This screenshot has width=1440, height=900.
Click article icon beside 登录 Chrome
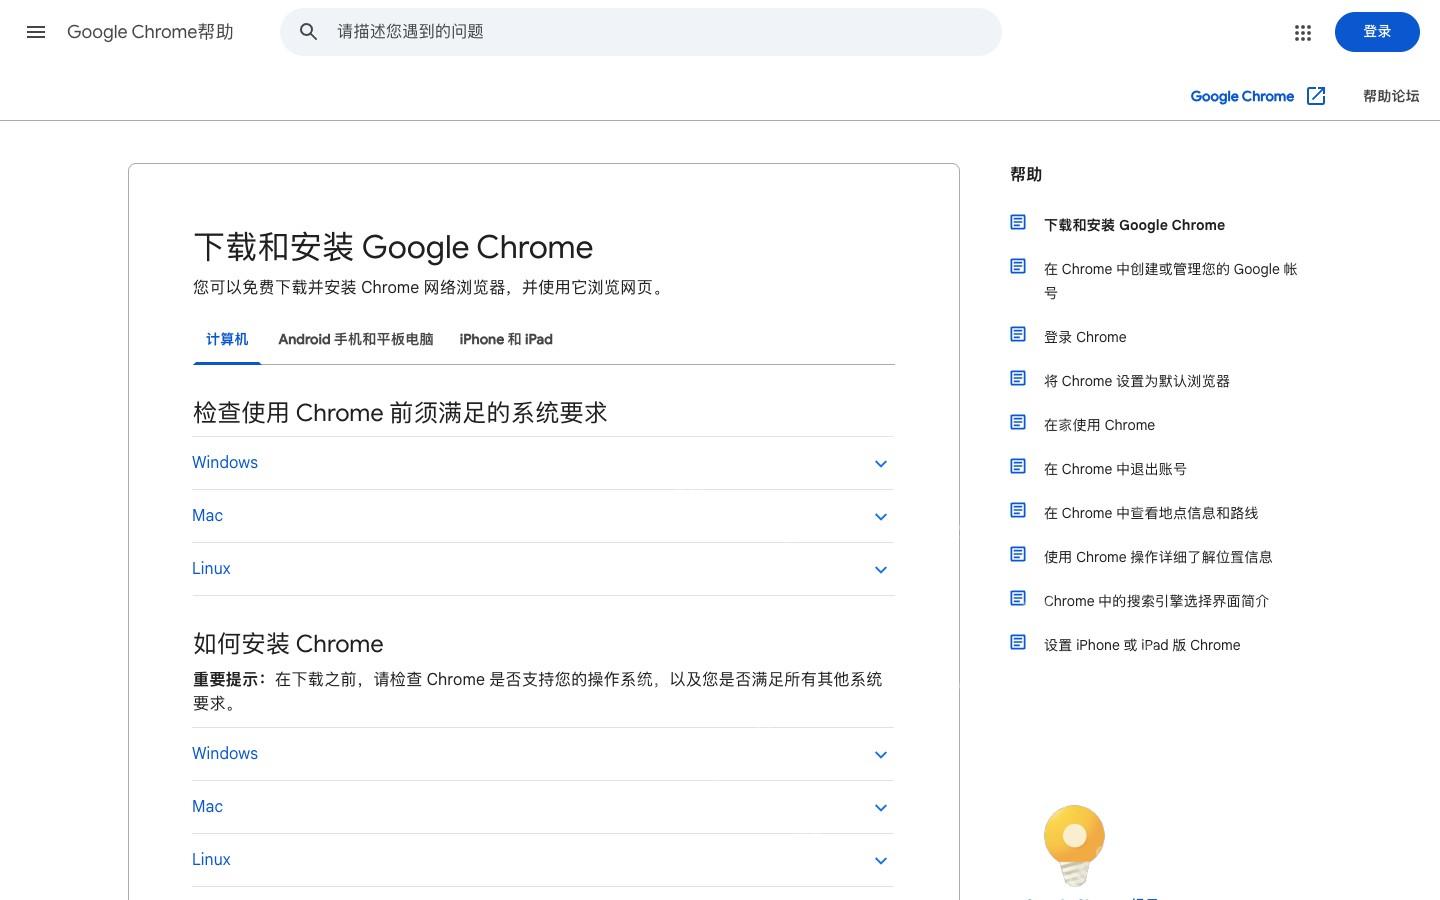click(1018, 334)
